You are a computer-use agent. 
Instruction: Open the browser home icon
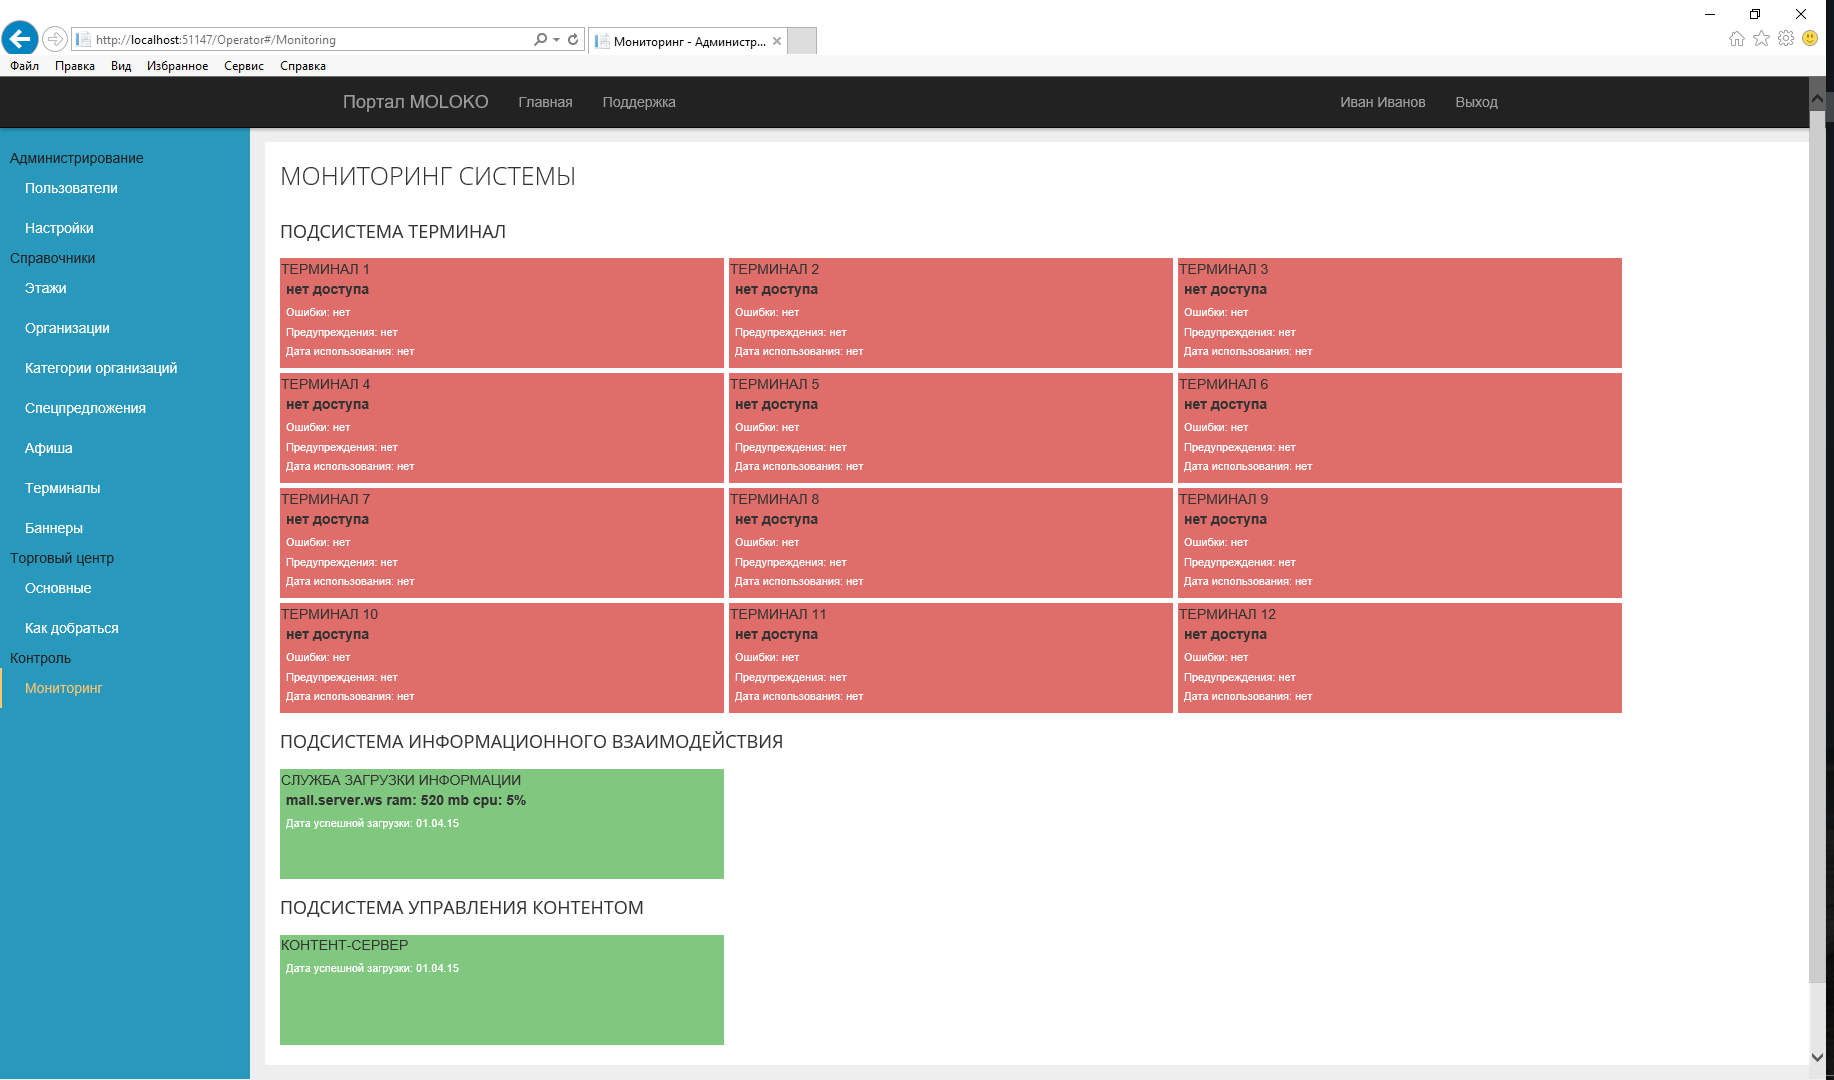tap(1736, 38)
